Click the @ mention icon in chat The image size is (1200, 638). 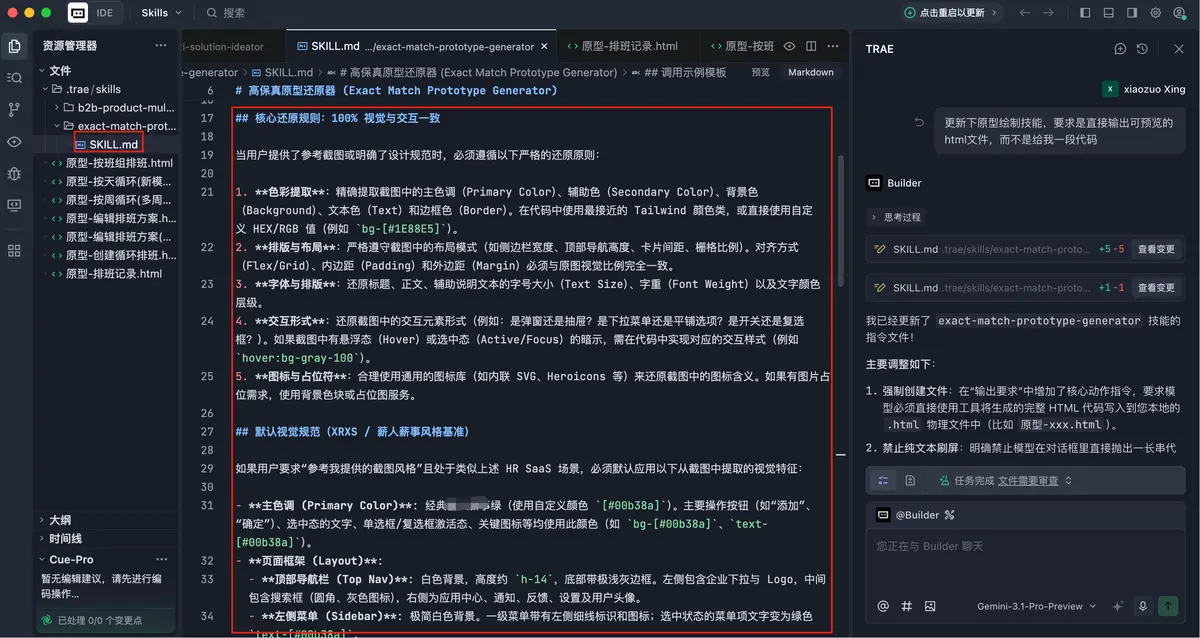coord(883,606)
